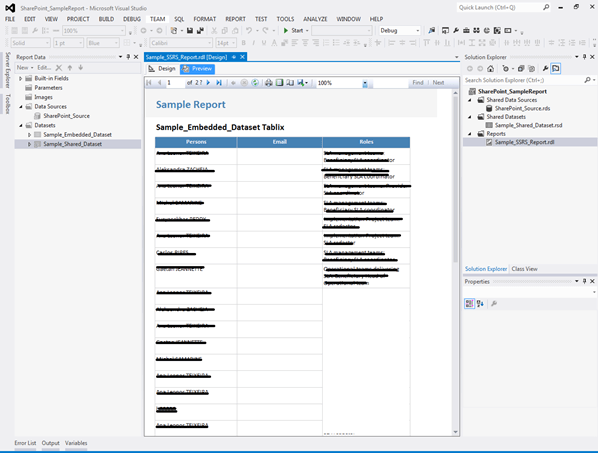This screenshot has height=453, width=598.
Task: Click the Save All icon in the toolbar
Action: coord(200,31)
